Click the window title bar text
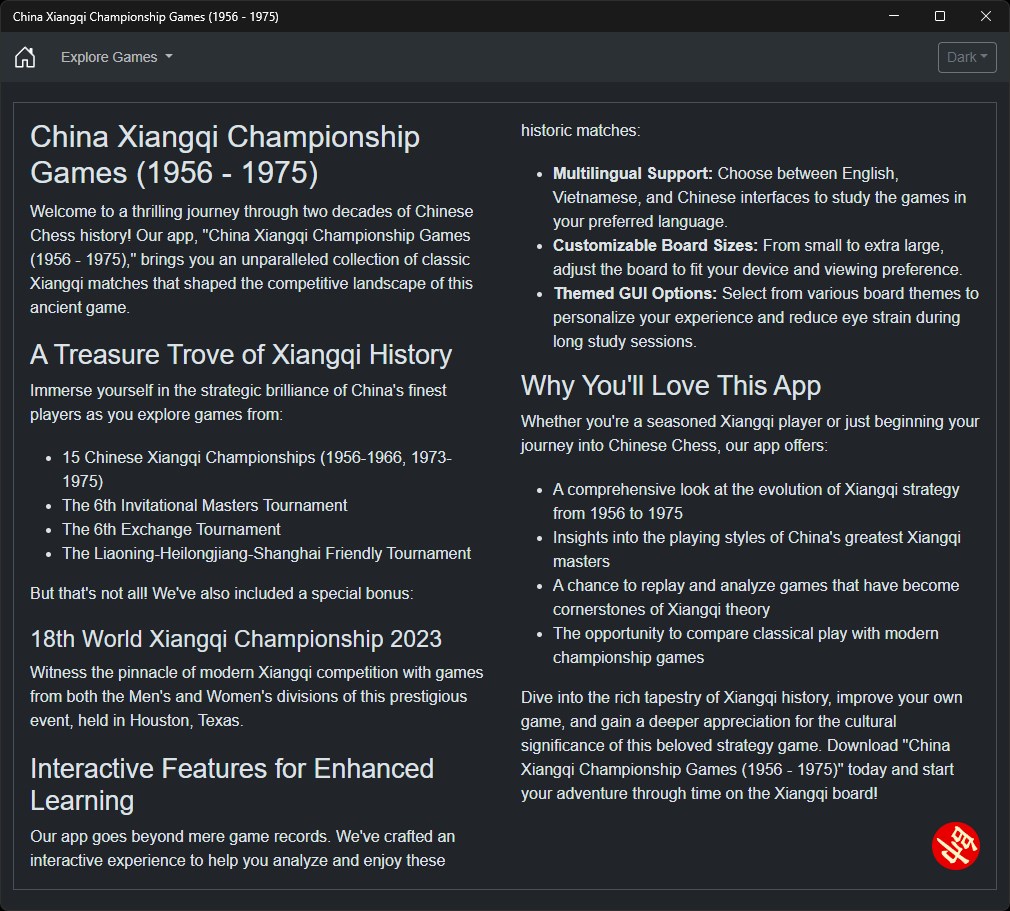 pyautogui.click(x=146, y=17)
